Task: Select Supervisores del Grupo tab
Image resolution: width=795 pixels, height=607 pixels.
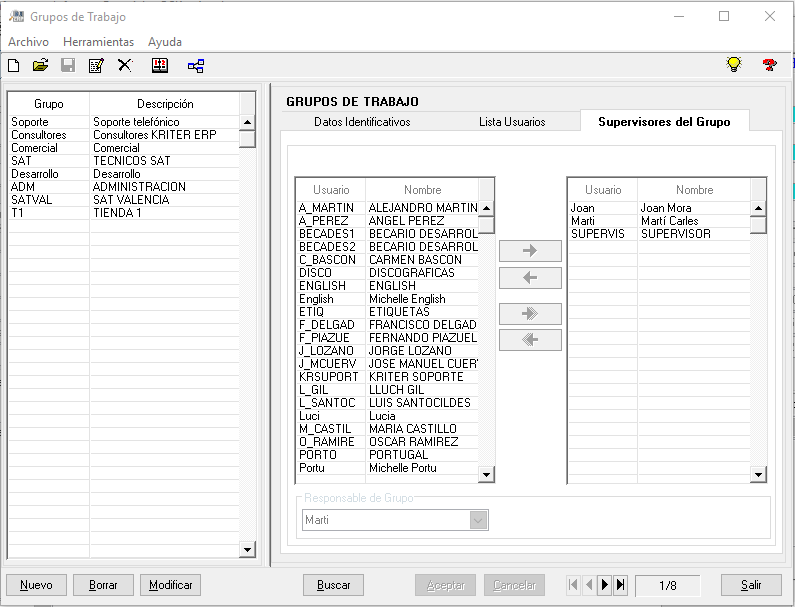Action: (x=664, y=122)
